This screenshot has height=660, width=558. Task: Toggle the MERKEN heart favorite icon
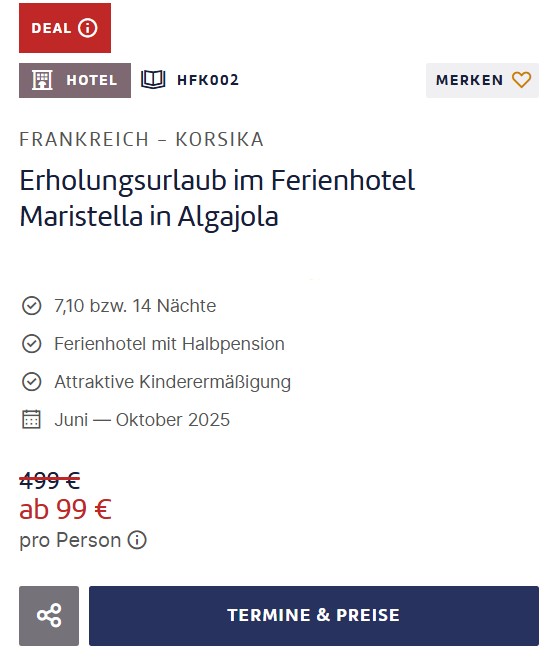[x=521, y=80]
